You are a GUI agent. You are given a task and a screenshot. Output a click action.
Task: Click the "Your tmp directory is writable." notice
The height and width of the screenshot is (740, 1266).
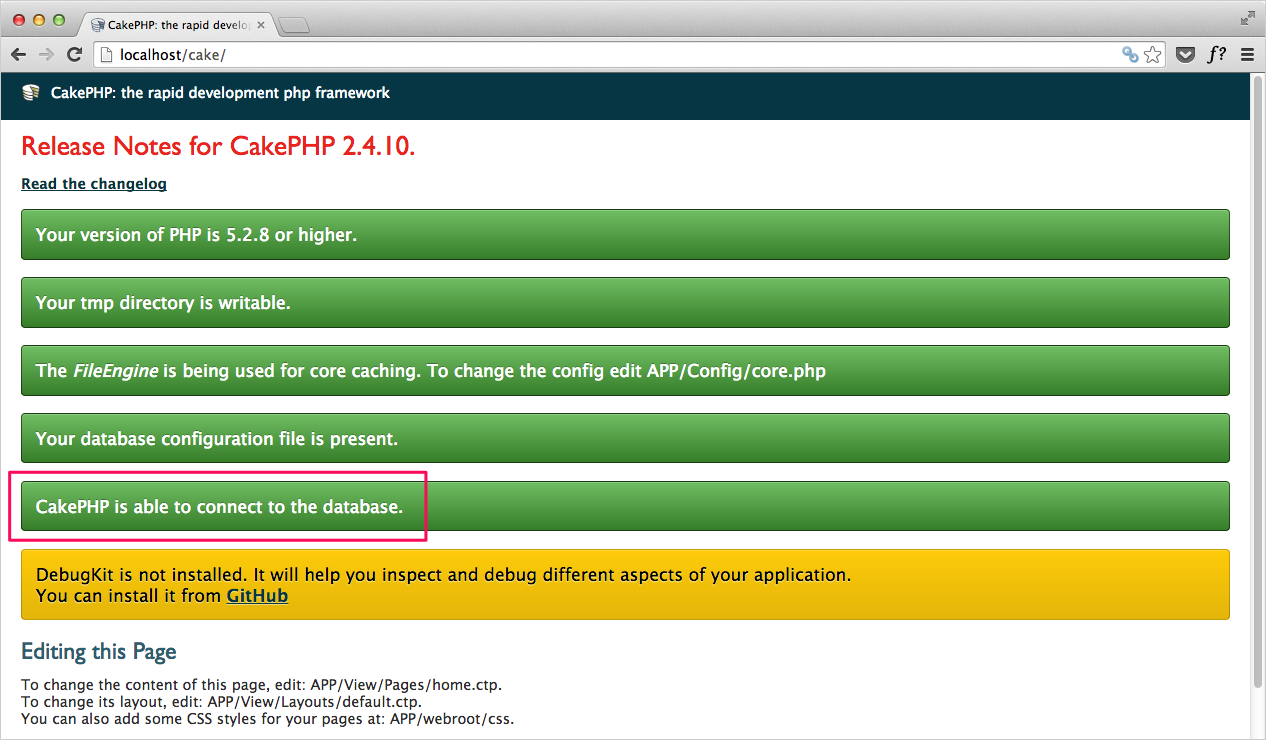pyautogui.click(x=625, y=303)
